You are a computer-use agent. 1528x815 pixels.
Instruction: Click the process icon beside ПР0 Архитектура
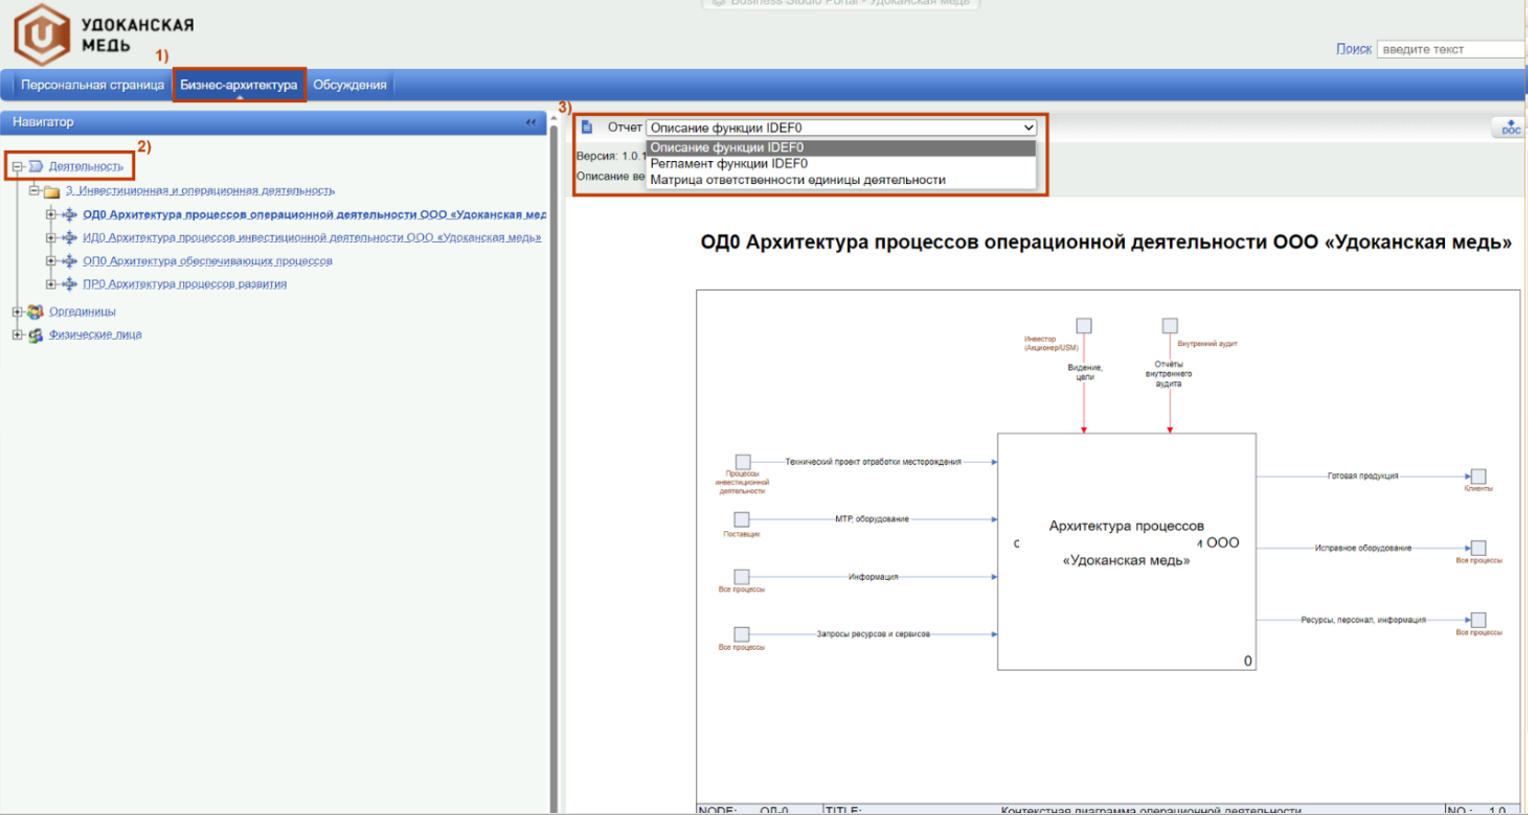(69, 284)
